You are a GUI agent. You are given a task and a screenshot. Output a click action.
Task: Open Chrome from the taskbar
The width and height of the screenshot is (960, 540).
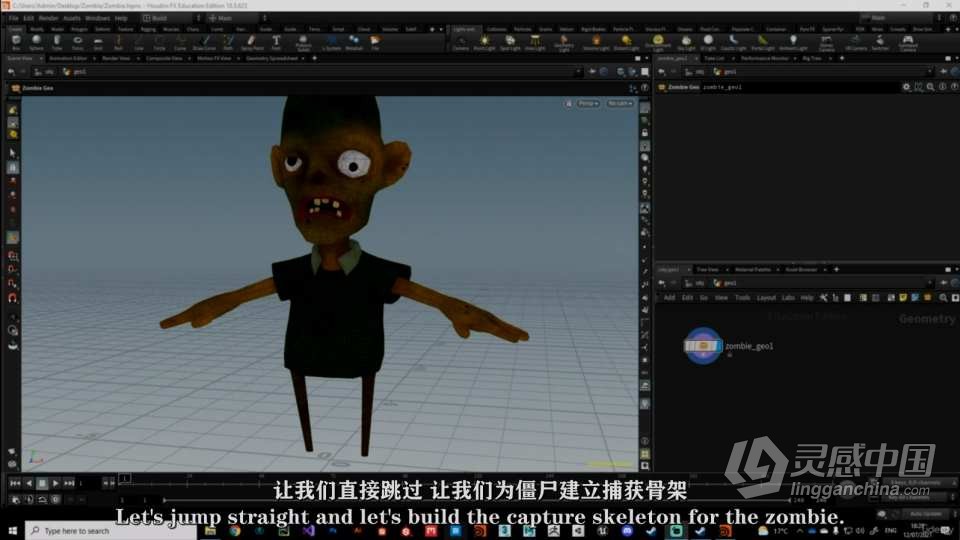pyautogui.click(x=235, y=531)
